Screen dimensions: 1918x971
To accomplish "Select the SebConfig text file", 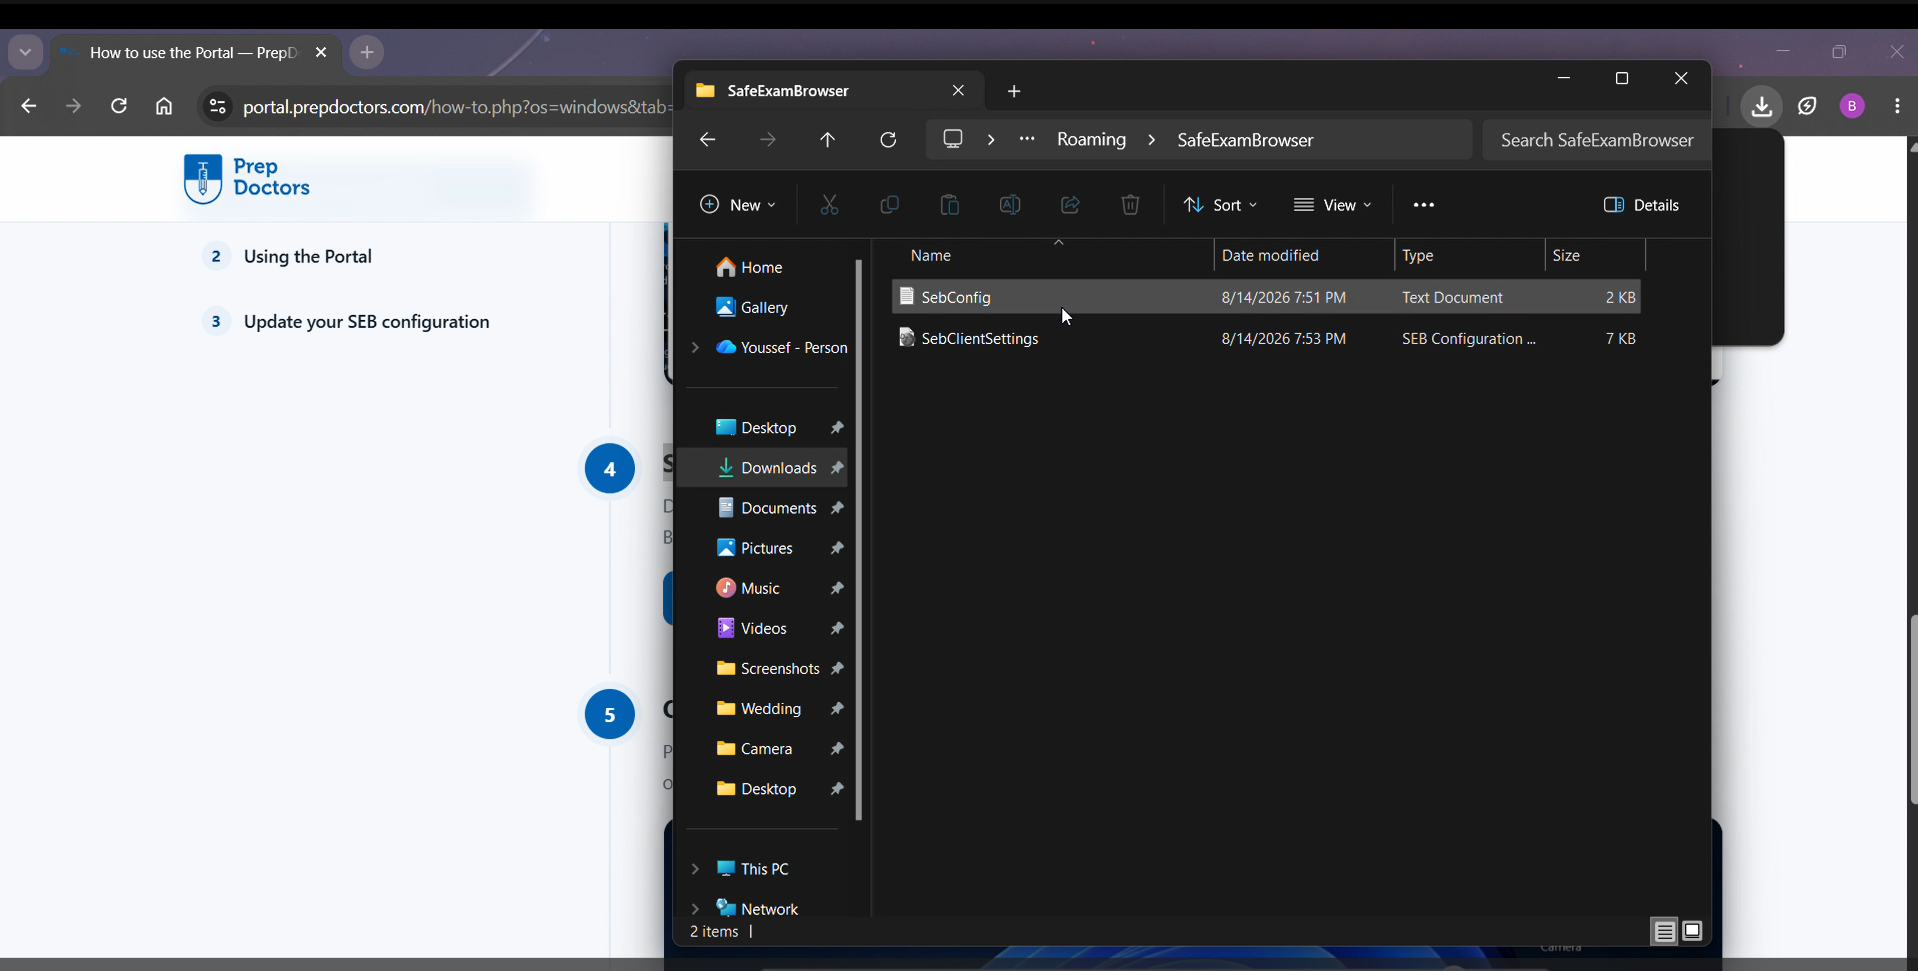I will [1265, 297].
